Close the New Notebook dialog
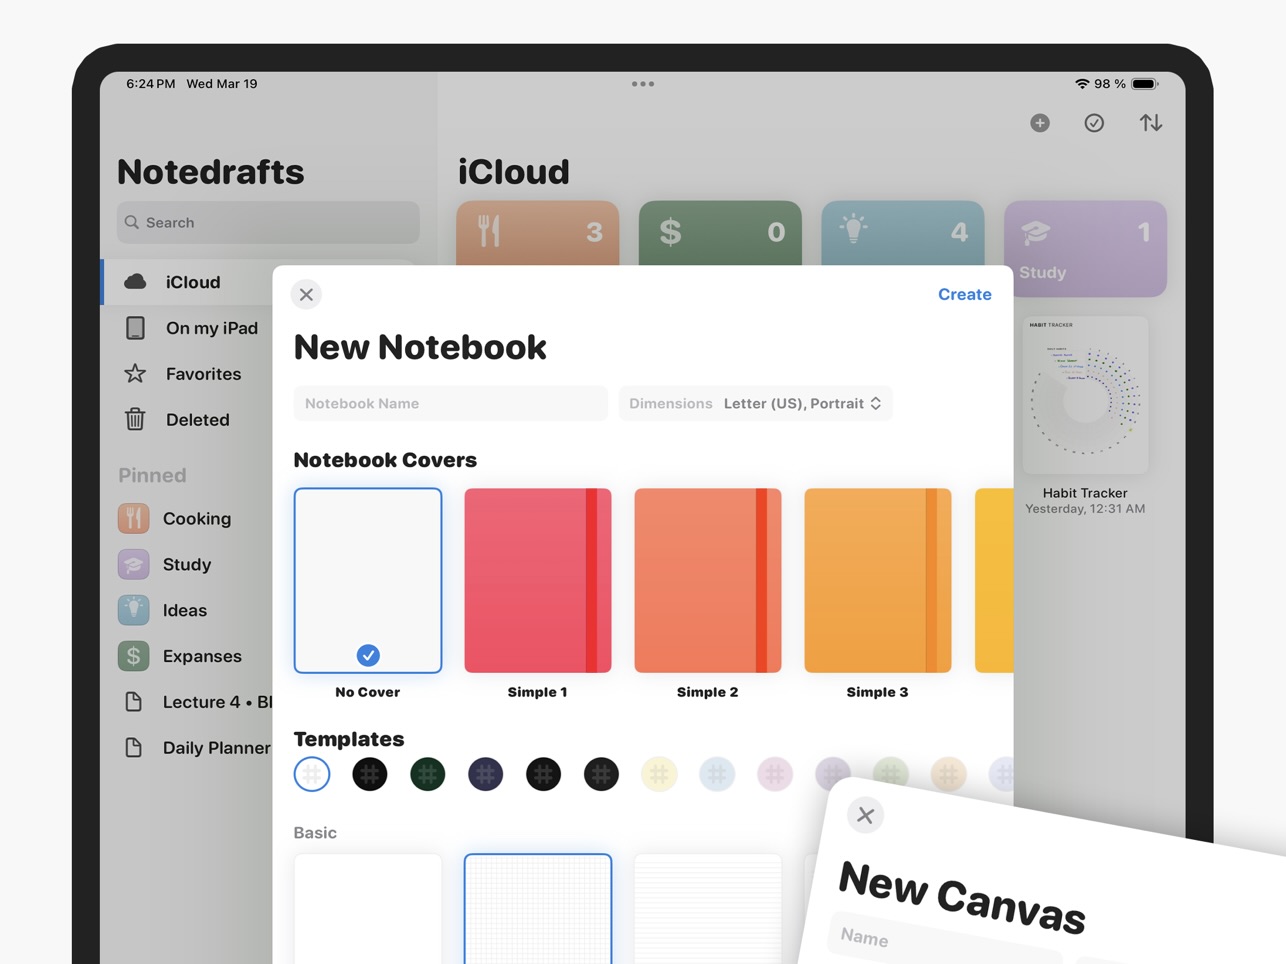Image resolution: width=1286 pixels, height=964 pixels. coord(306,295)
